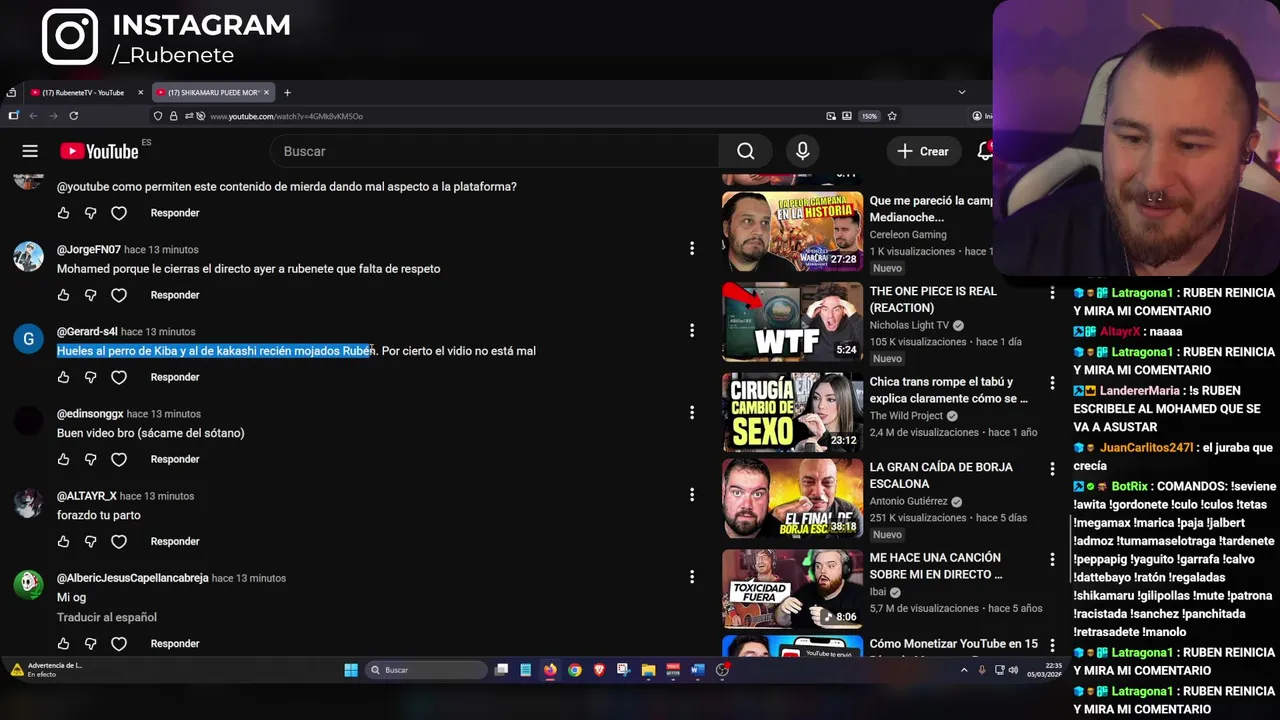
Task: Open ME HACE UNA CANCIÓN video title
Action: point(936,566)
